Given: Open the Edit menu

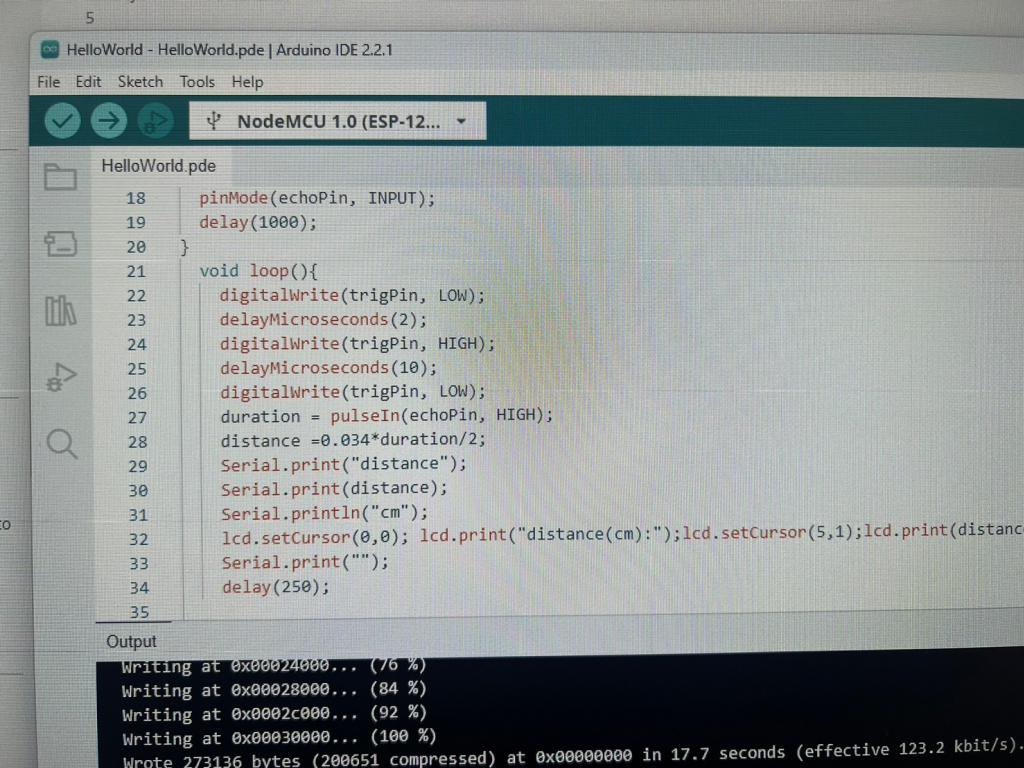Looking at the screenshot, I should pyautogui.click(x=88, y=82).
